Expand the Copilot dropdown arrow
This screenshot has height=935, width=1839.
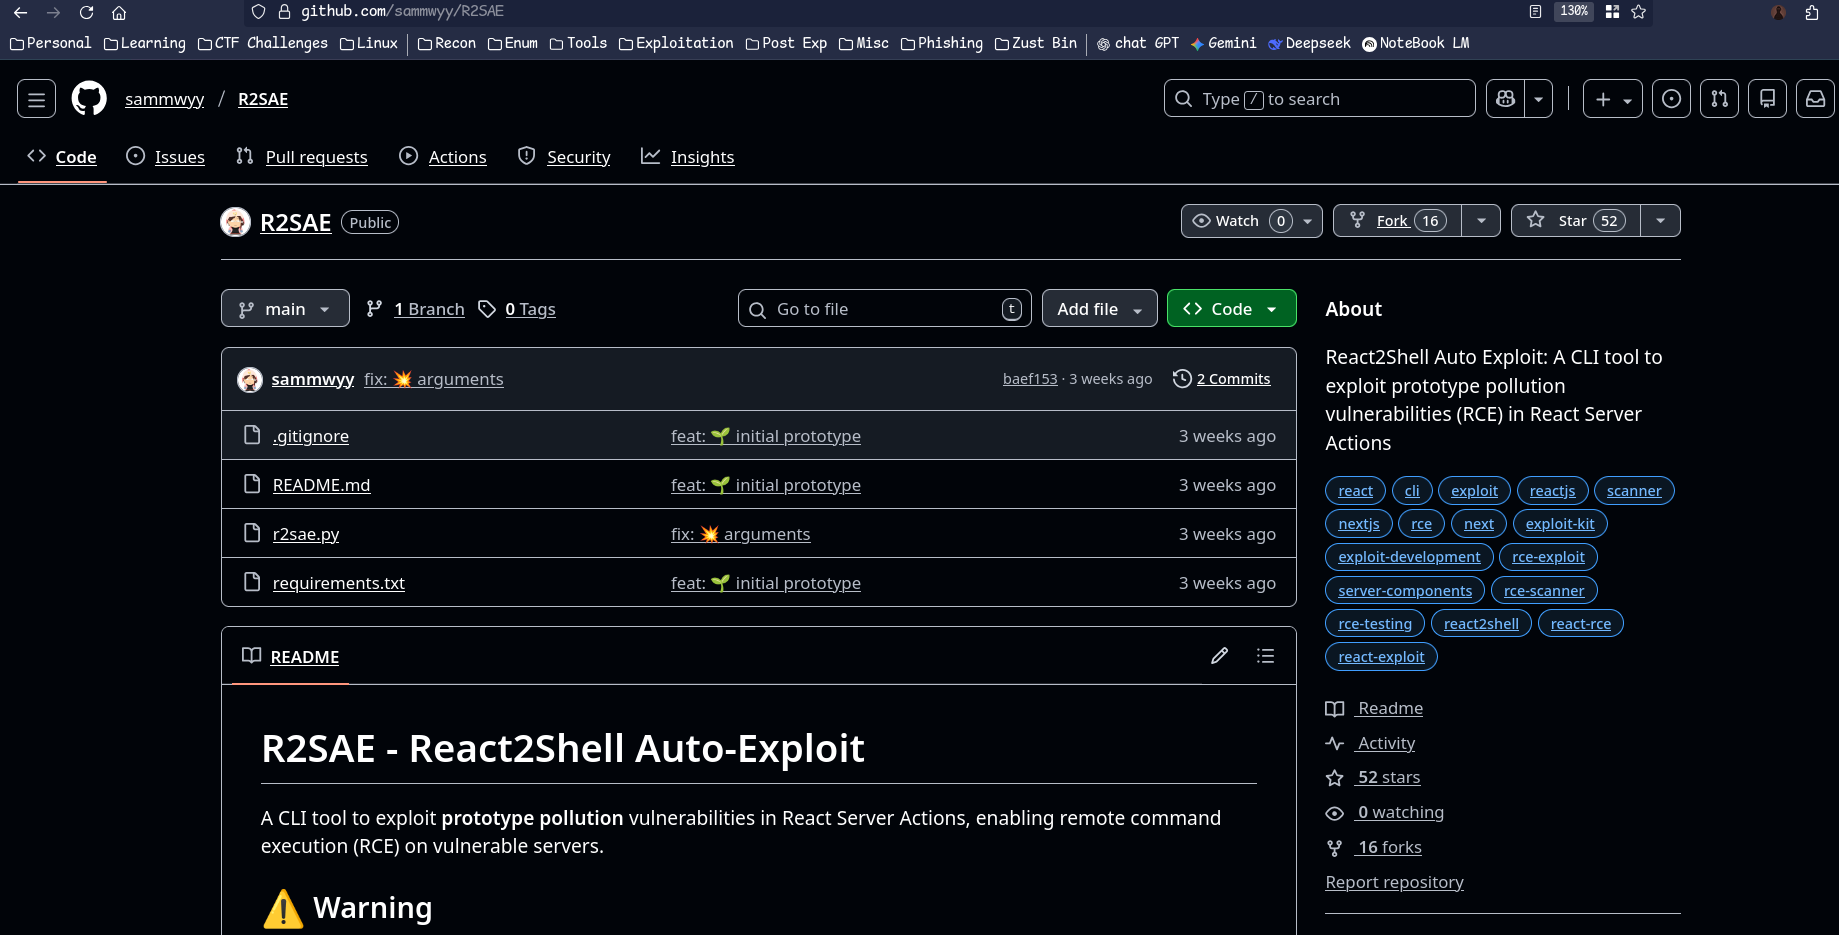[x=1538, y=99]
